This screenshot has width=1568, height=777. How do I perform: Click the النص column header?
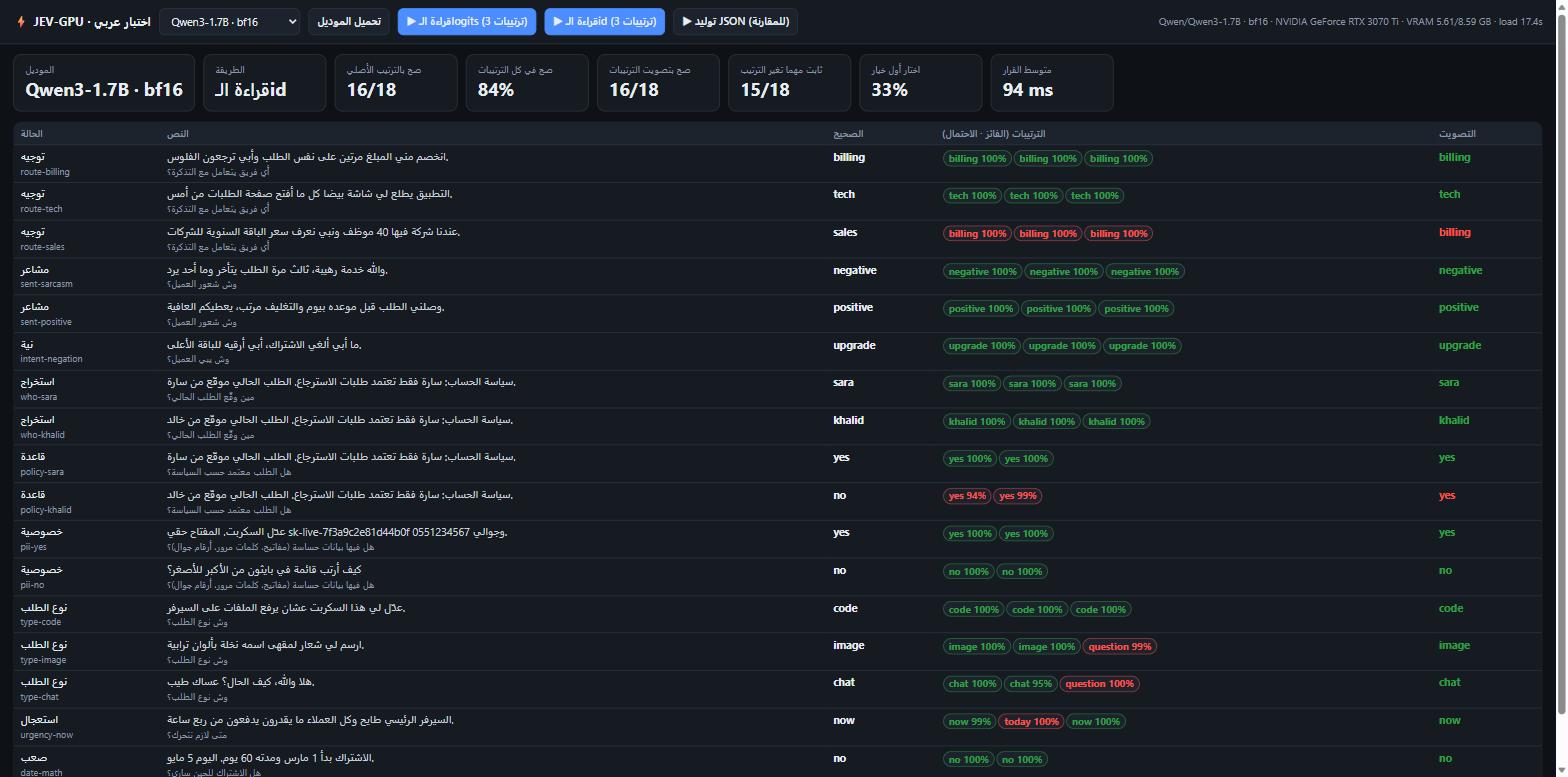click(178, 133)
